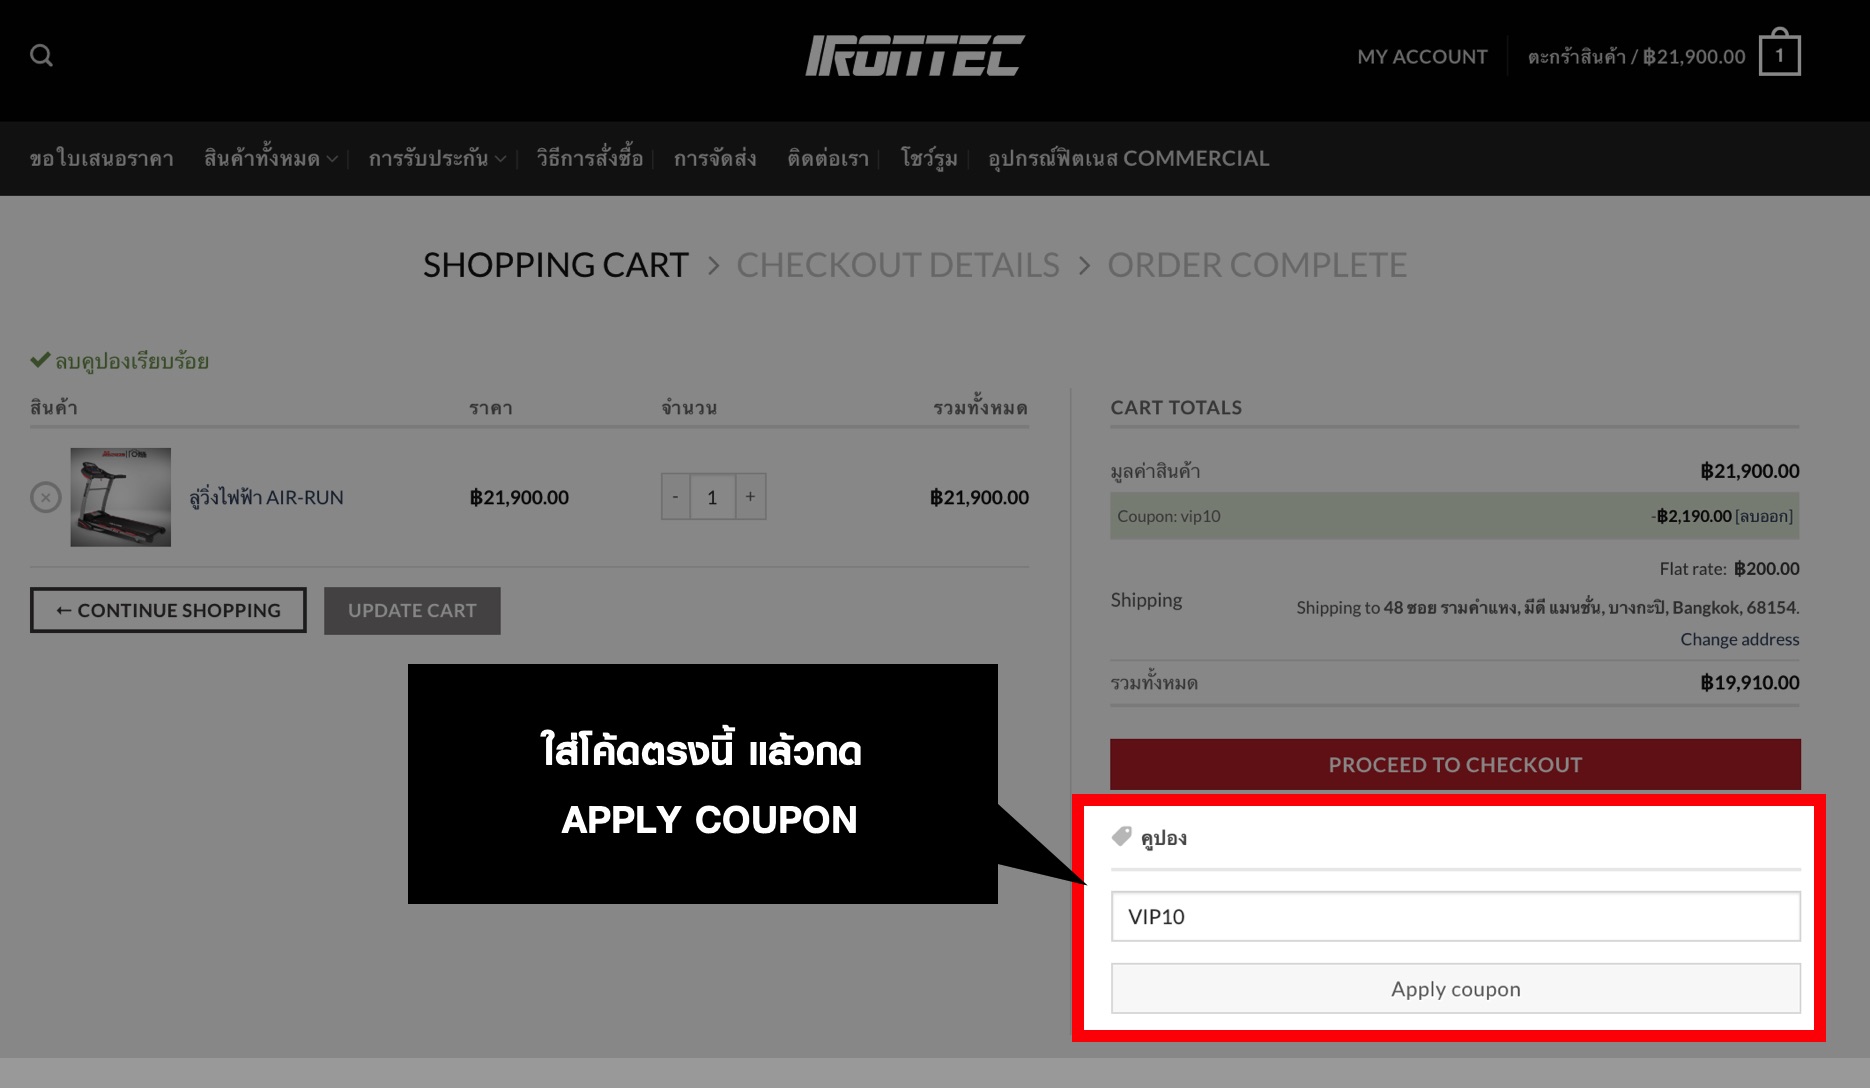The width and height of the screenshot is (1870, 1088).
Task: Open โชว์รูม menu item
Action: click(929, 159)
